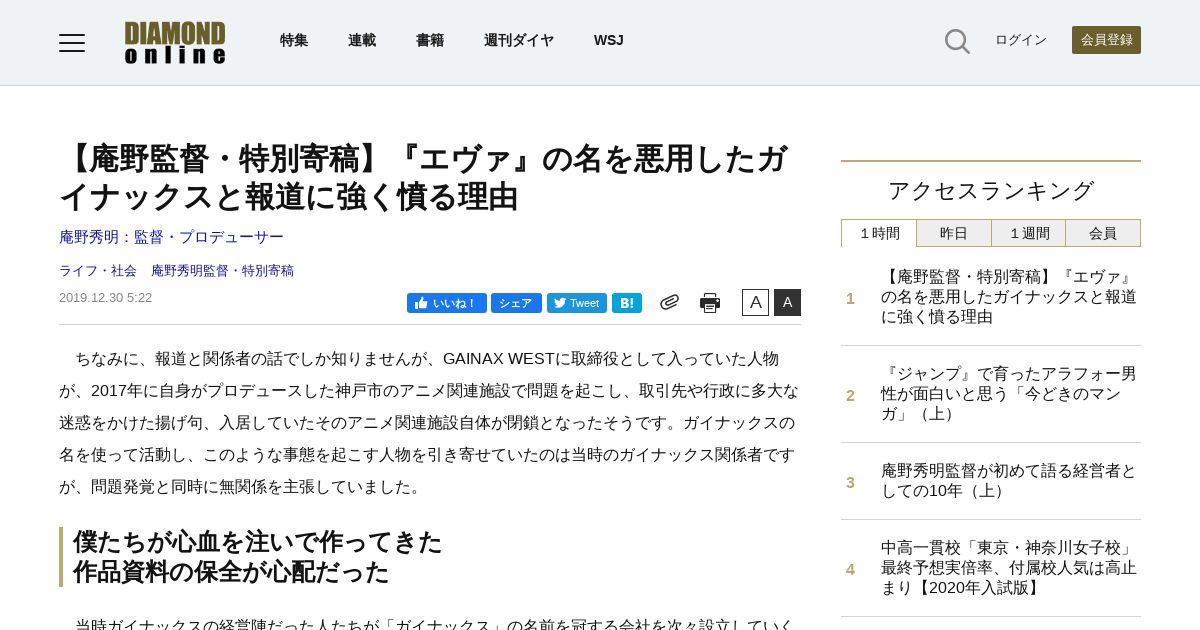The image size is (1200, 630).
Task: Open the hamburger menu
Action: 72,42
